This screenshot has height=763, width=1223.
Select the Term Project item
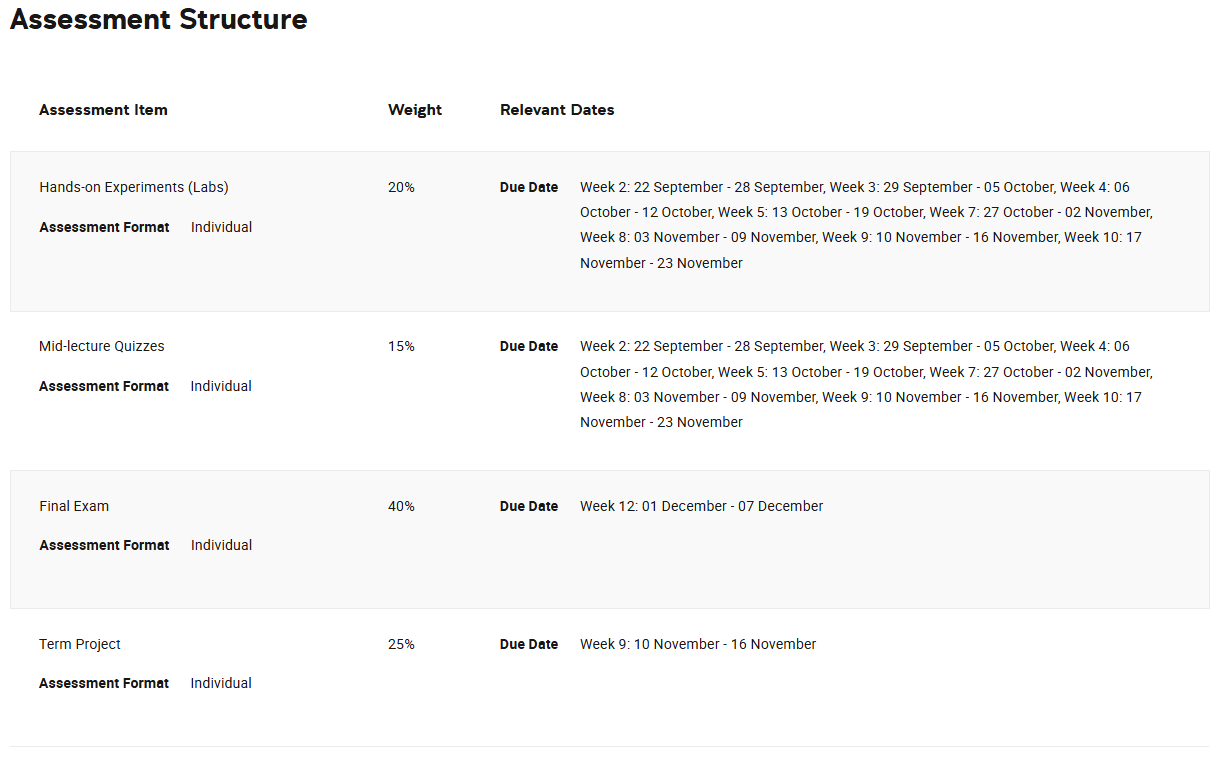[x=80, y=644]
